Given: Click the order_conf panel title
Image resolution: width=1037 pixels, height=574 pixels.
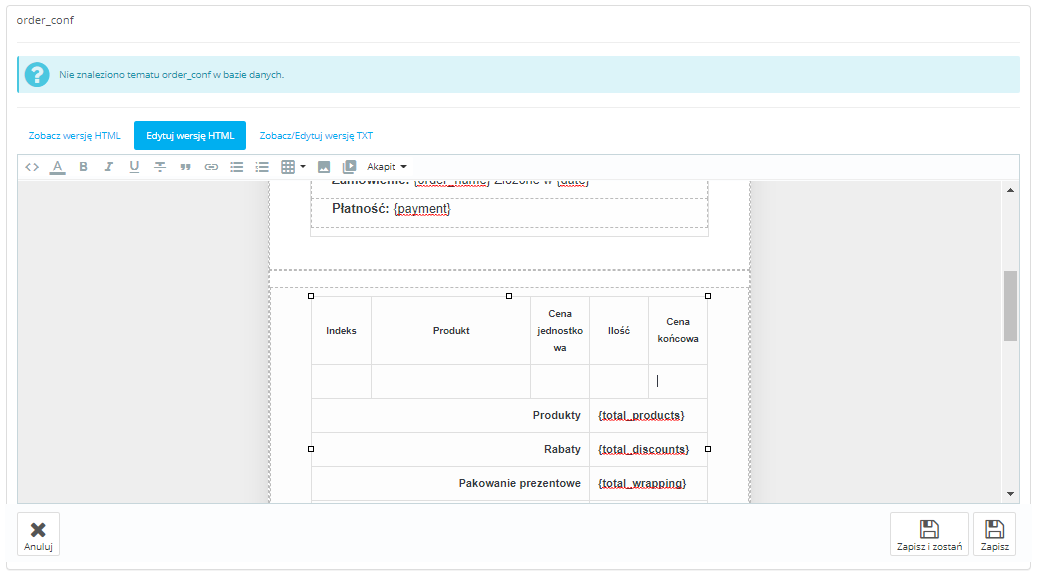Looking at the screenshot, I should pos(45,20).
